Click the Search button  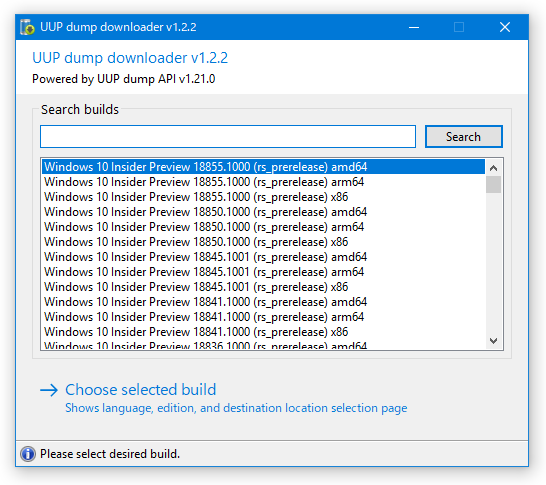(463, 136)
